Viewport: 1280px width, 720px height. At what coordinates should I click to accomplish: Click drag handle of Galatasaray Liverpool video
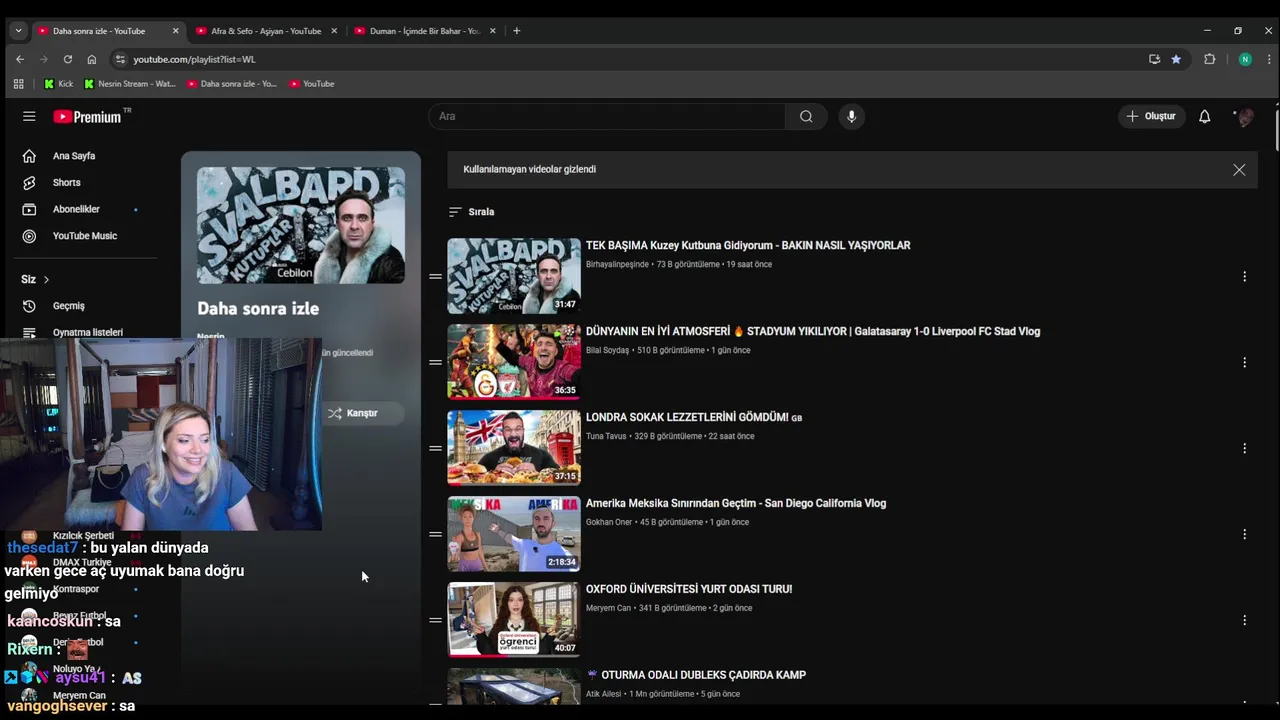[435, 362]
